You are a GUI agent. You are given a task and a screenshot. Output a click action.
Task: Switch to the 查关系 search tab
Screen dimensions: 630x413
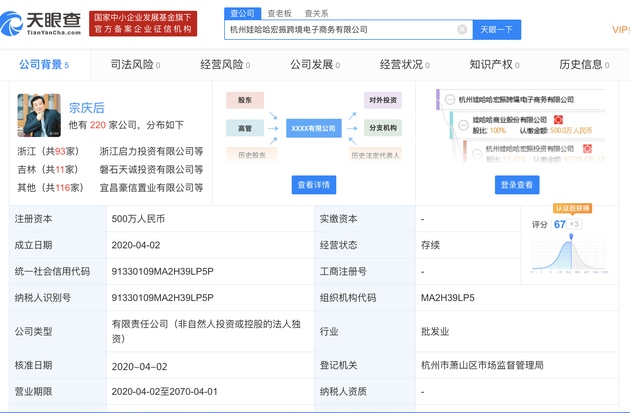(315, 13)
